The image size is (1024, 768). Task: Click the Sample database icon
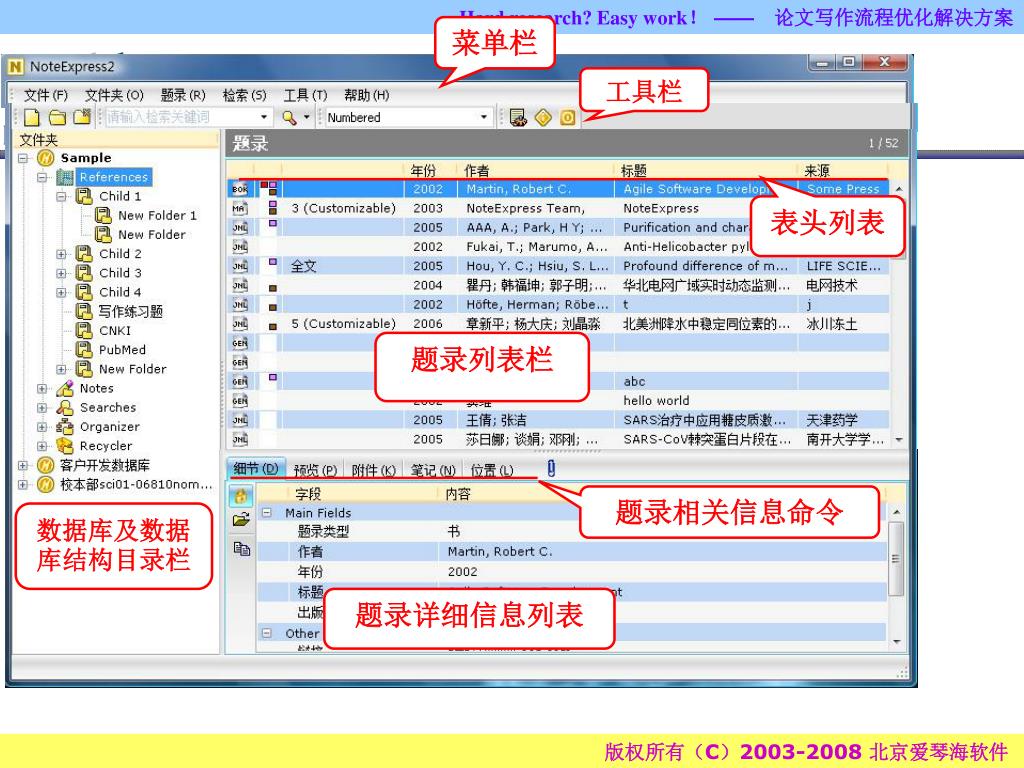[46, 158]
